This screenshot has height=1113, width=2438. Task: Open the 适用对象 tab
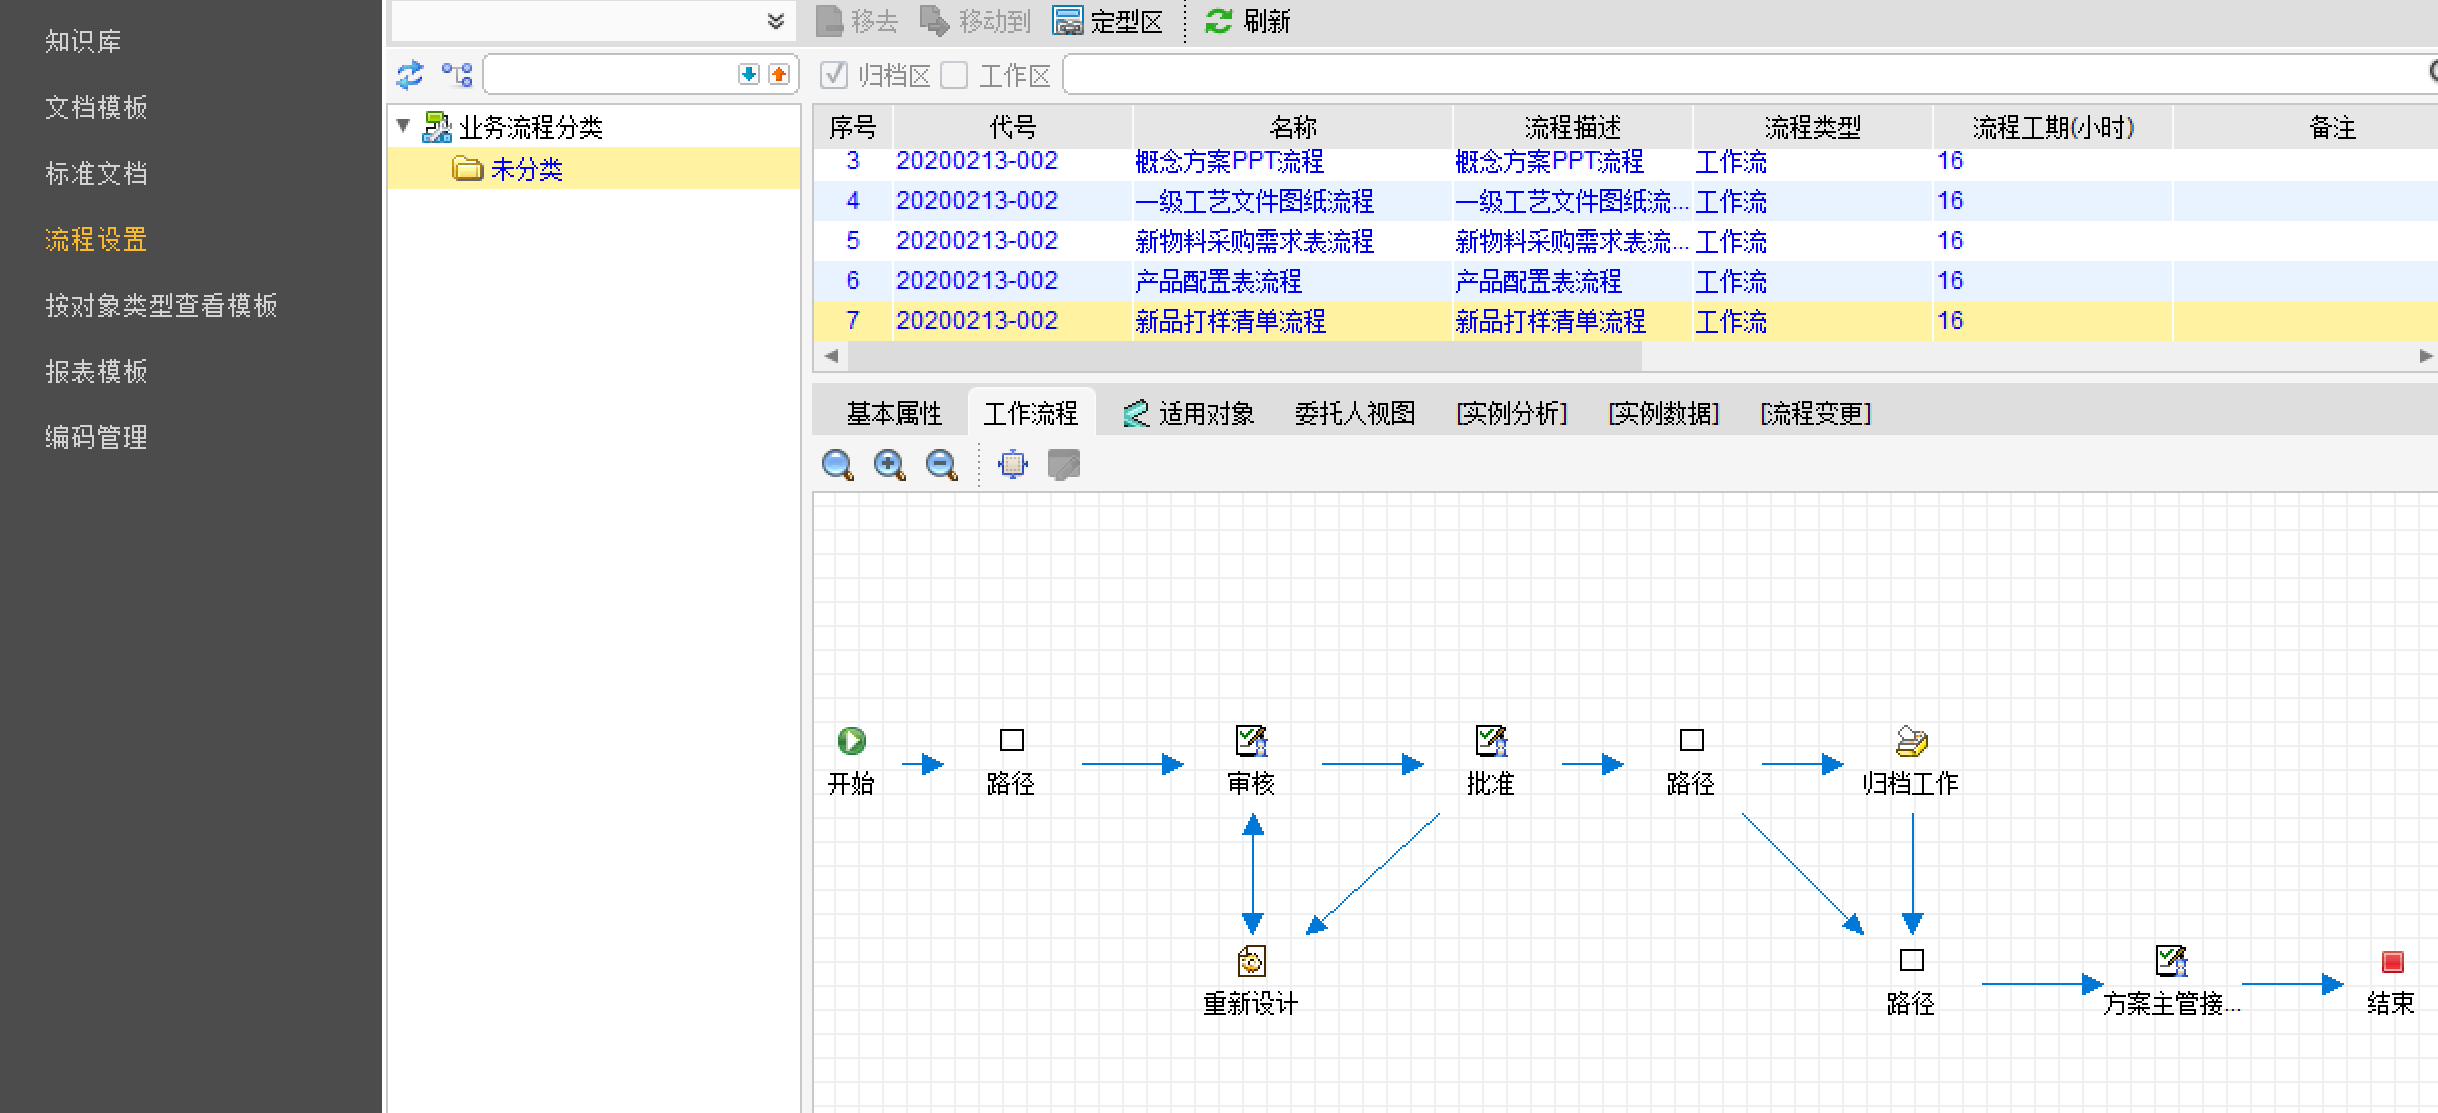(1188, 413)
